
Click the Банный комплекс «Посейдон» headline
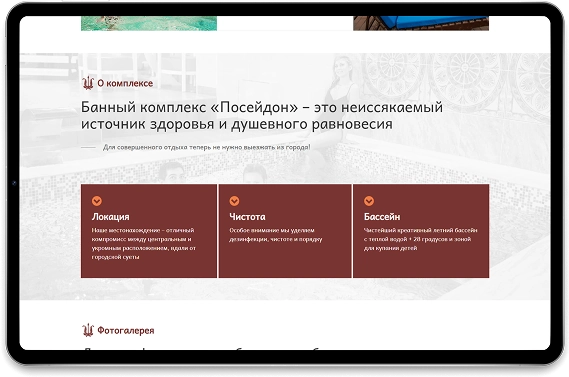tap(261, 115)
